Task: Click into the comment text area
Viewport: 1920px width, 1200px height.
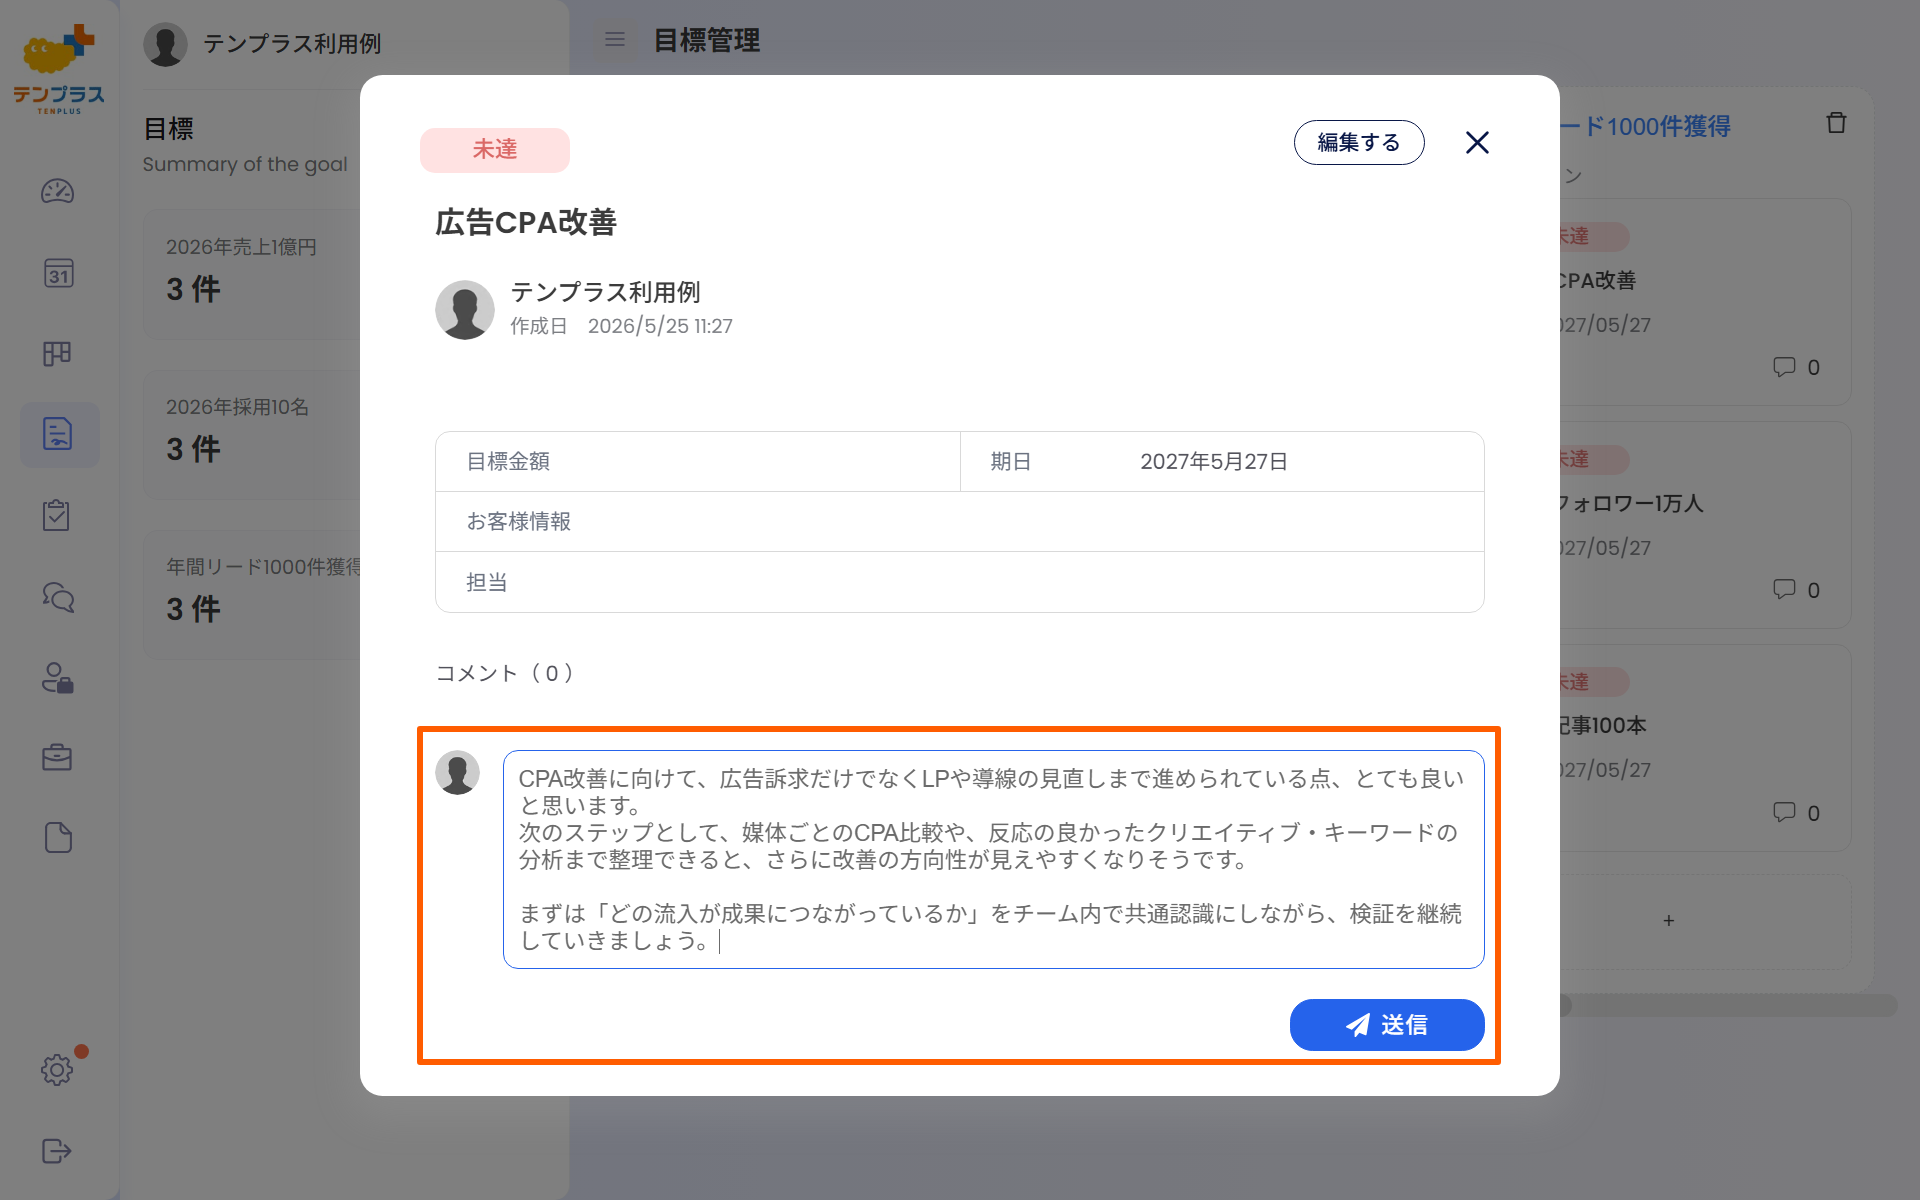Action: click(x=994, y=860)
